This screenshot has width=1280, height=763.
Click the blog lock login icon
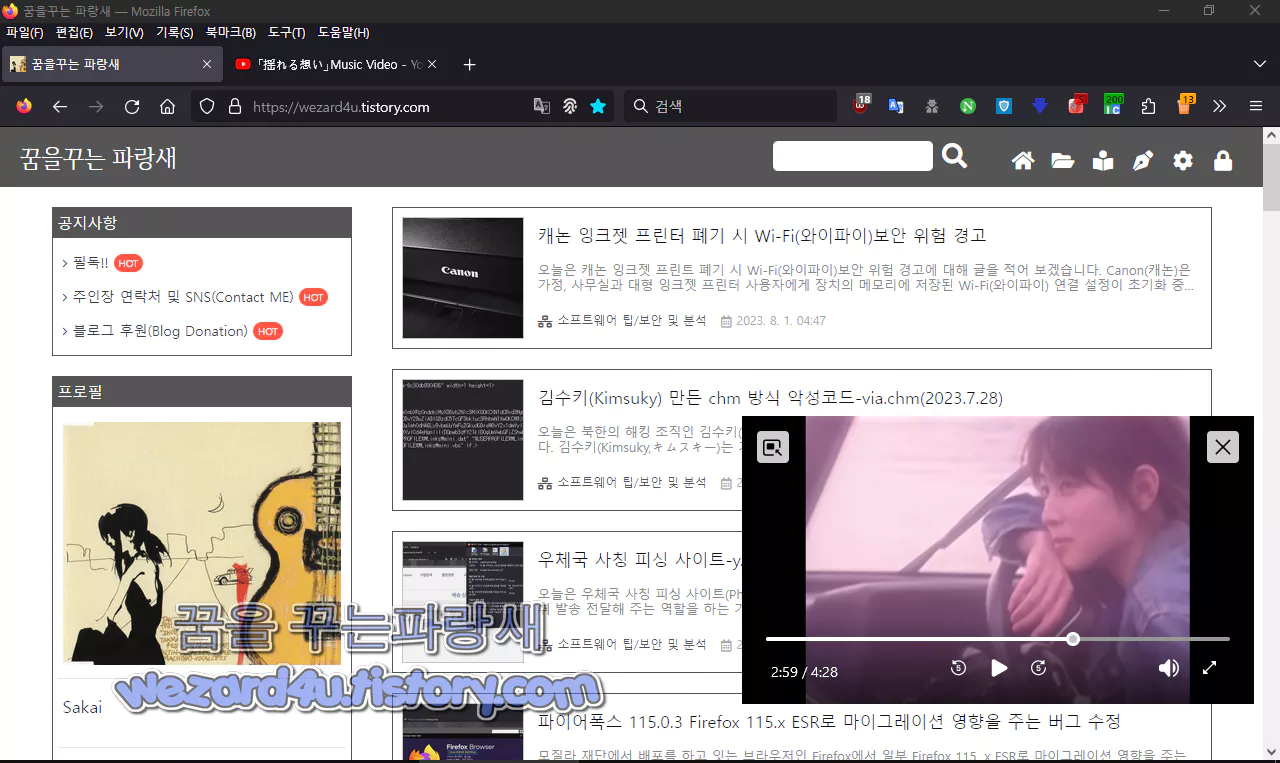click(x=1223, y=161)
